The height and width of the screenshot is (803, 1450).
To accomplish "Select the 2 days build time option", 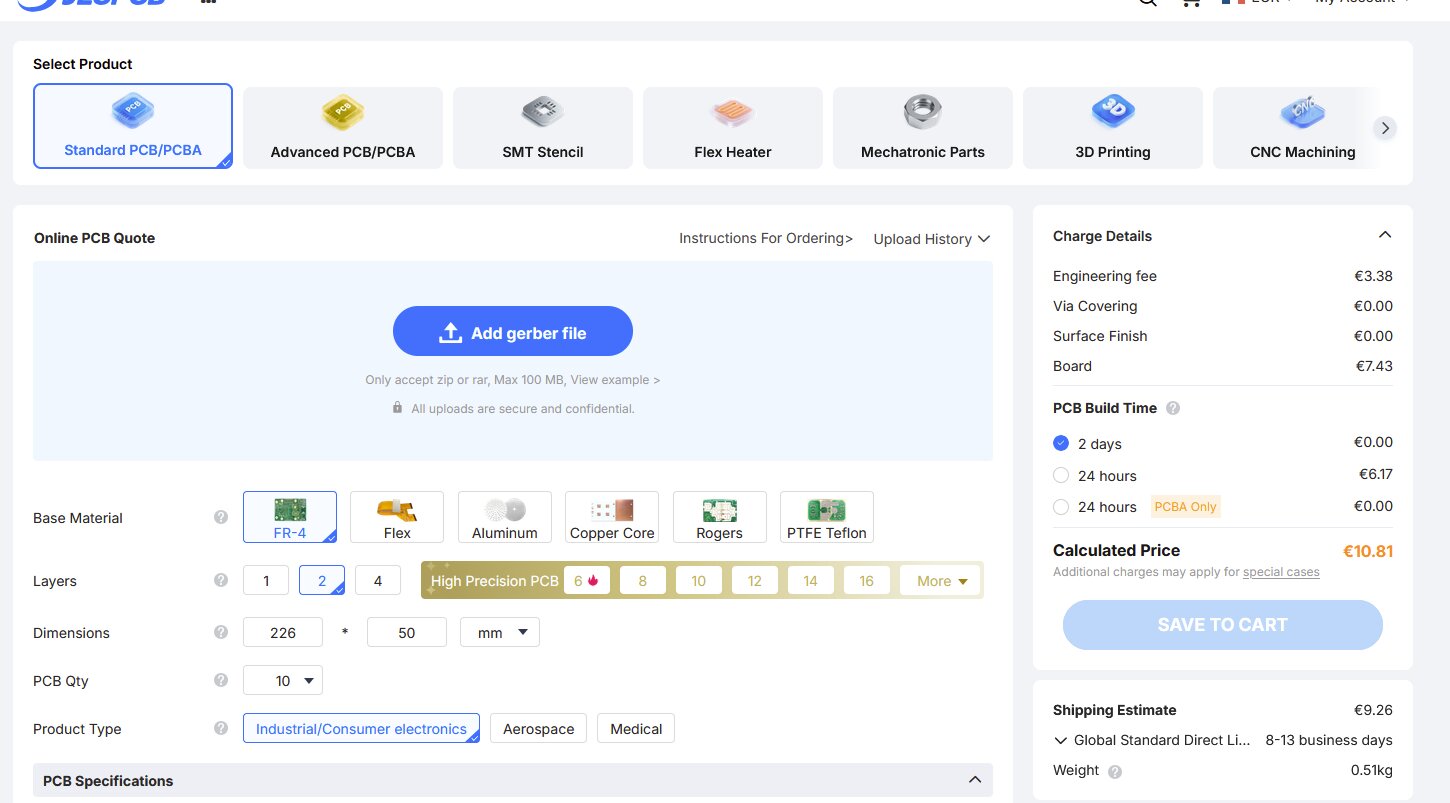I will pyautogui.click(x=1061, y=443).
